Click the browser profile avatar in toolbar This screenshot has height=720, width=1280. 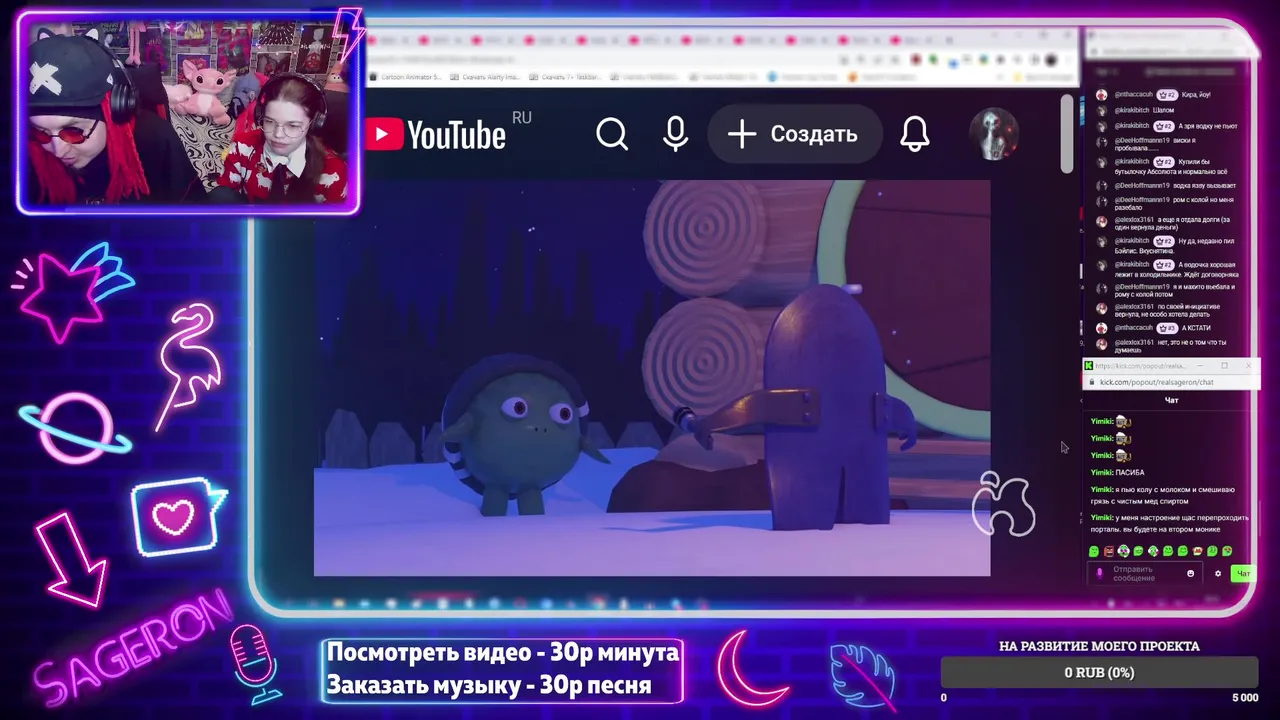pos(1050,60)
